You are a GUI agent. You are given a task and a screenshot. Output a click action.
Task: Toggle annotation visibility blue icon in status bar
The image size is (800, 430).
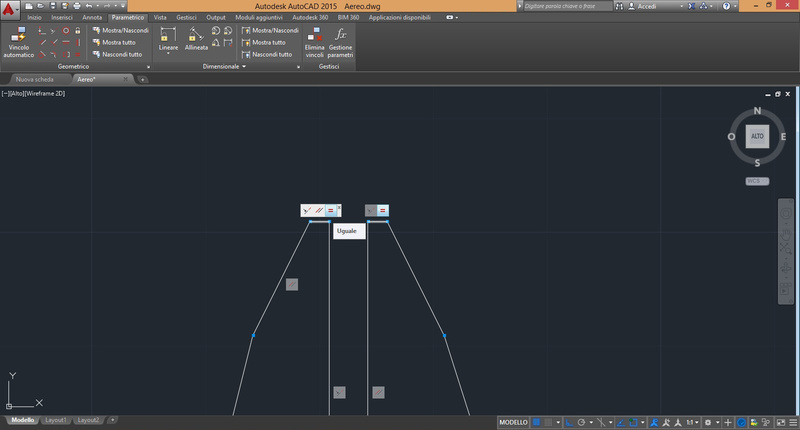click(654, 422)
